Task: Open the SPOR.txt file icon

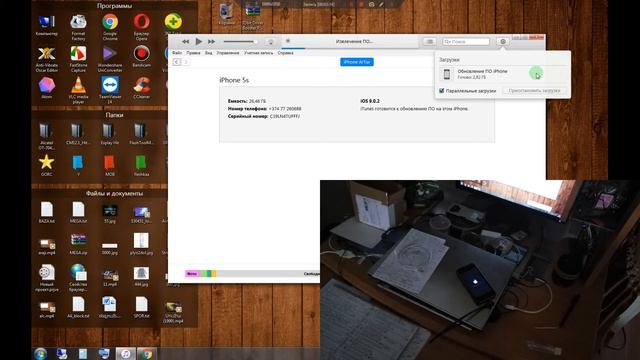Action: 141,307
